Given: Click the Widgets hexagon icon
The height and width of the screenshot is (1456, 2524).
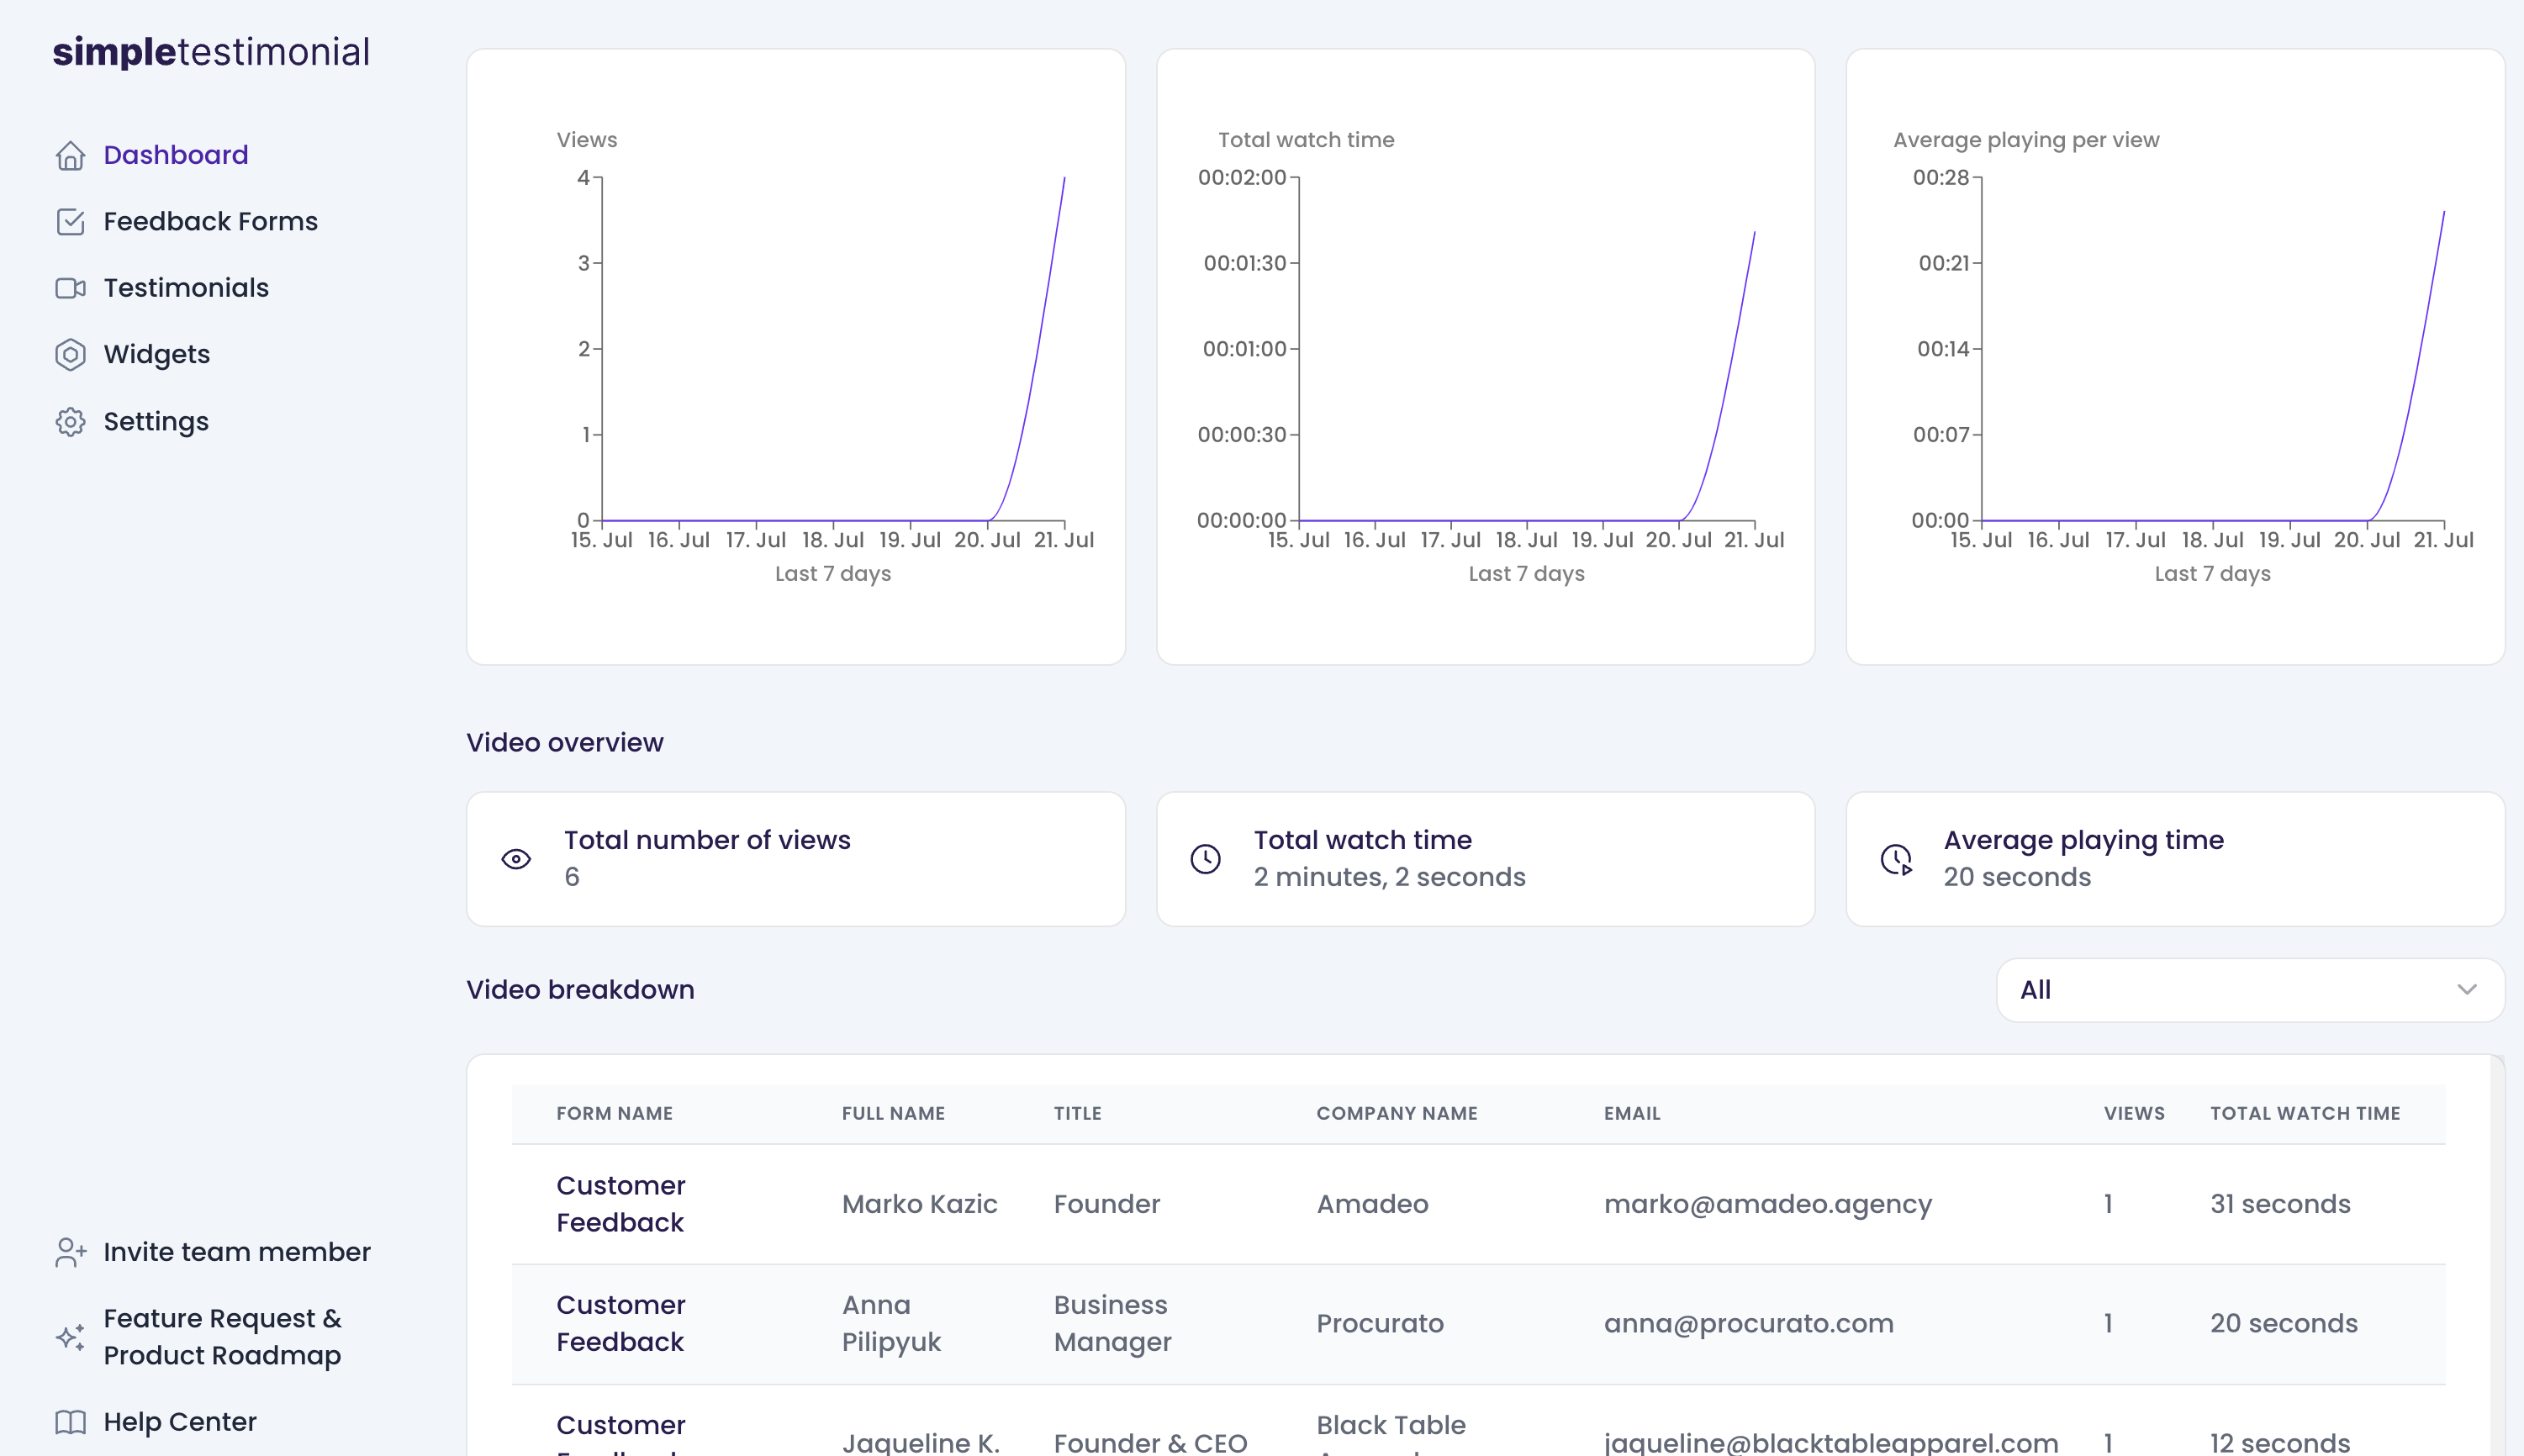Looking at the screenshot, I should coord(70,355).
